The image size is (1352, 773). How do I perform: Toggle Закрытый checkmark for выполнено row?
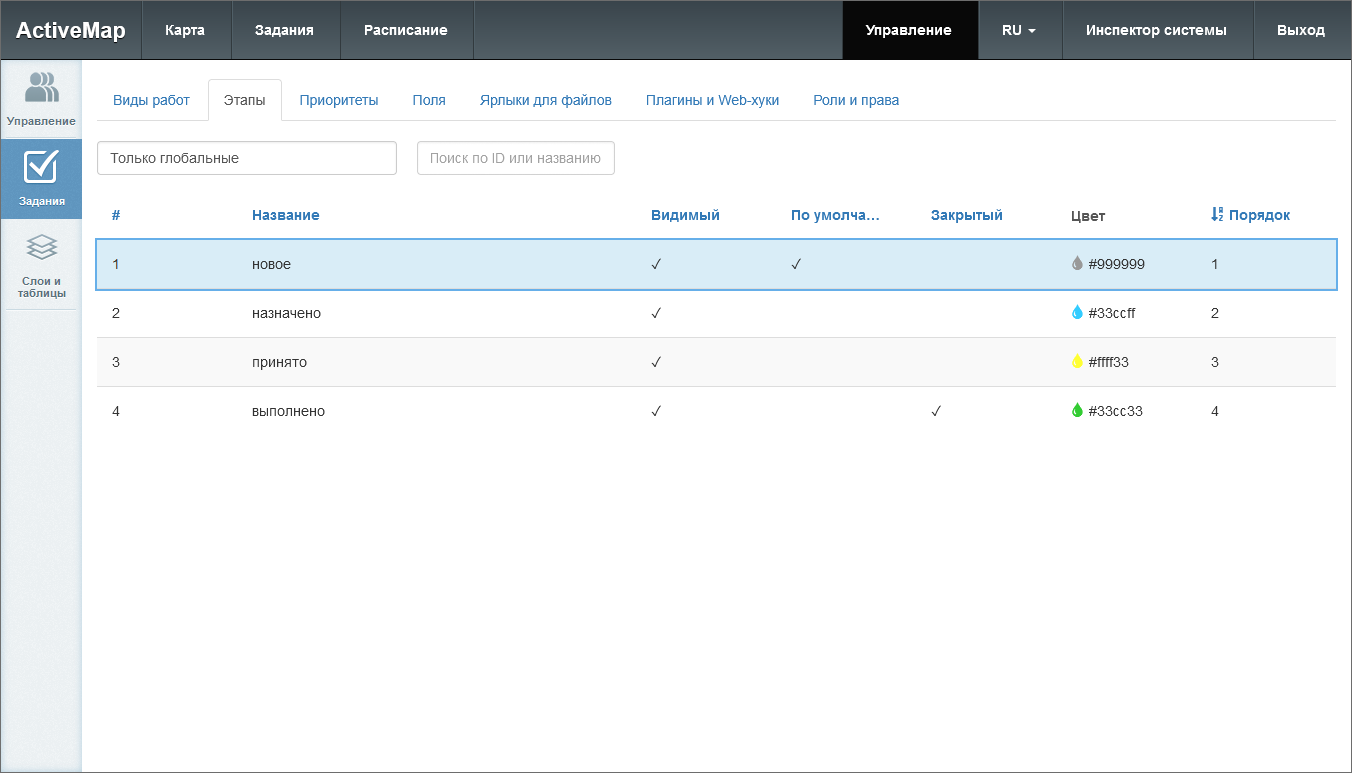[936, 411]
